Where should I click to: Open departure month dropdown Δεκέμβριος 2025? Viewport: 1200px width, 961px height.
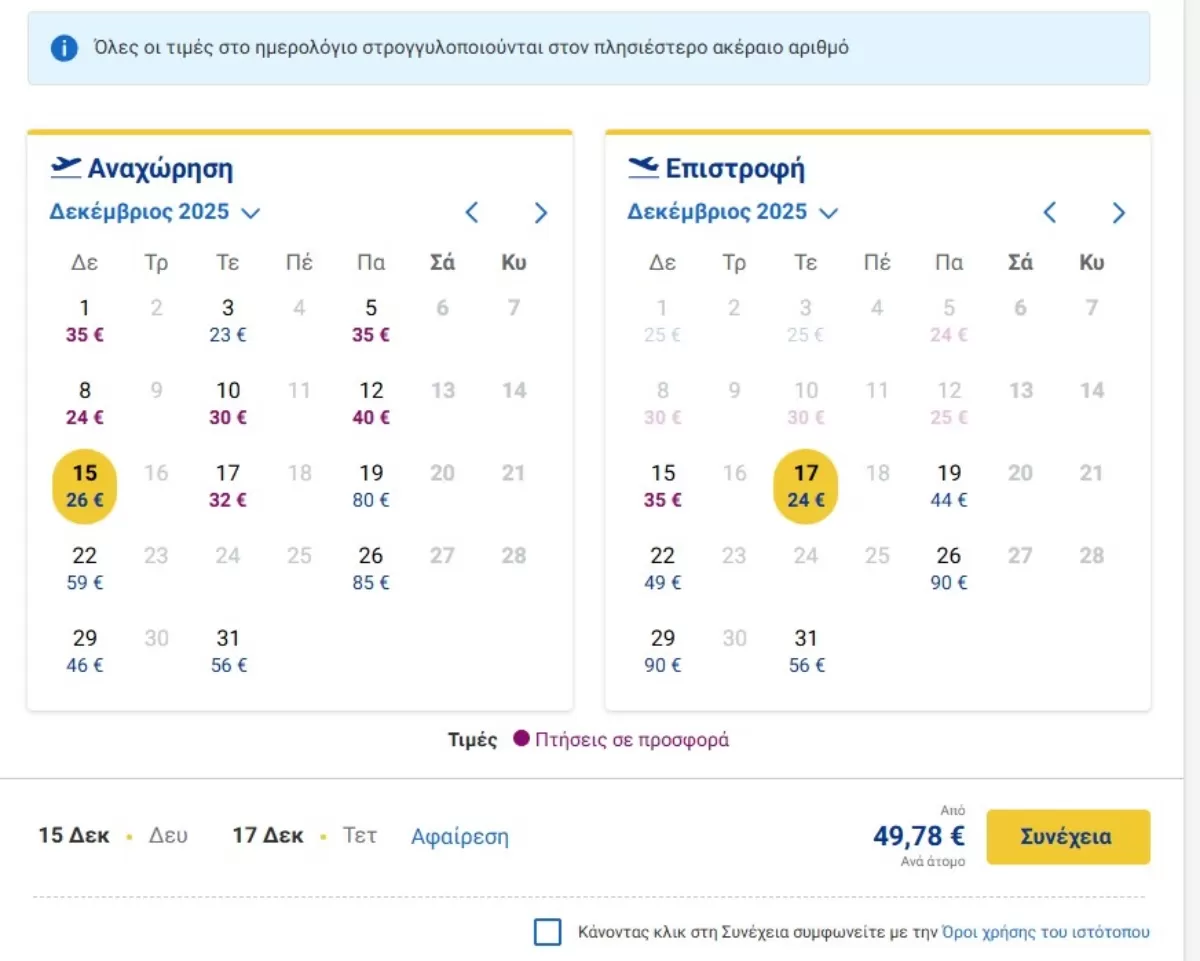[x=155, y=212]
